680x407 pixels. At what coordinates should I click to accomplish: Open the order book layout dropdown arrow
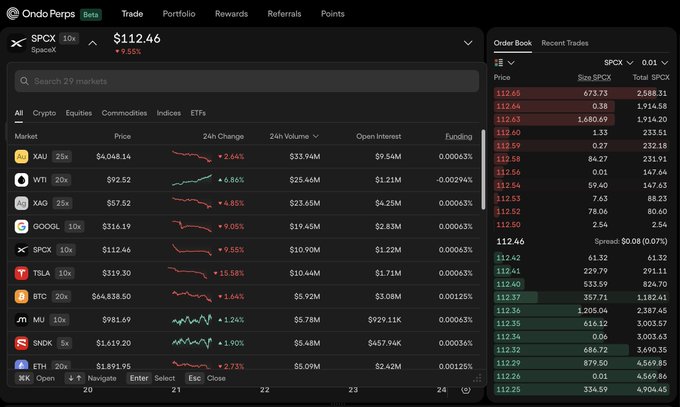[511, 63]
